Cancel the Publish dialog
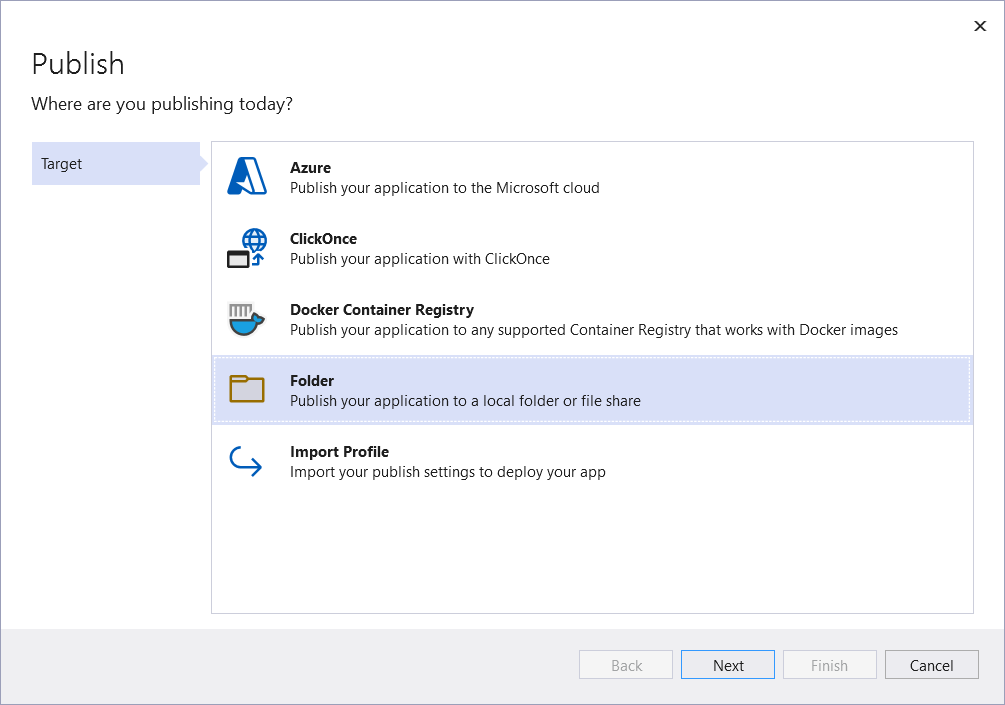 931,665
